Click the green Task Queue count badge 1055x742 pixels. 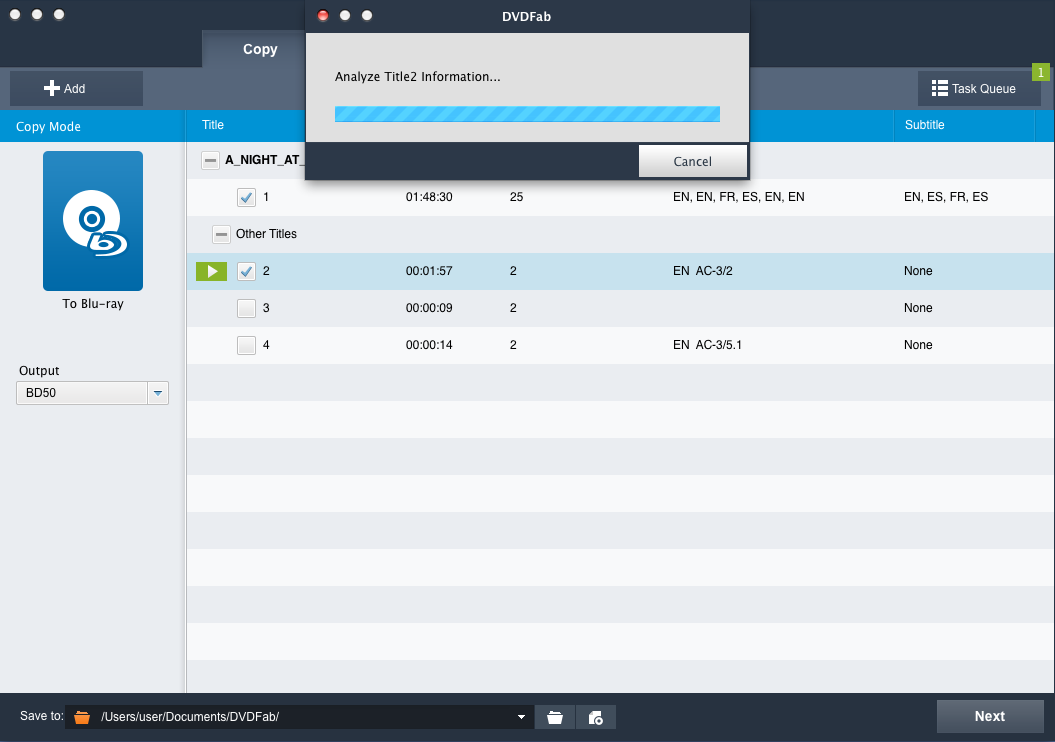click(1041, 72)
